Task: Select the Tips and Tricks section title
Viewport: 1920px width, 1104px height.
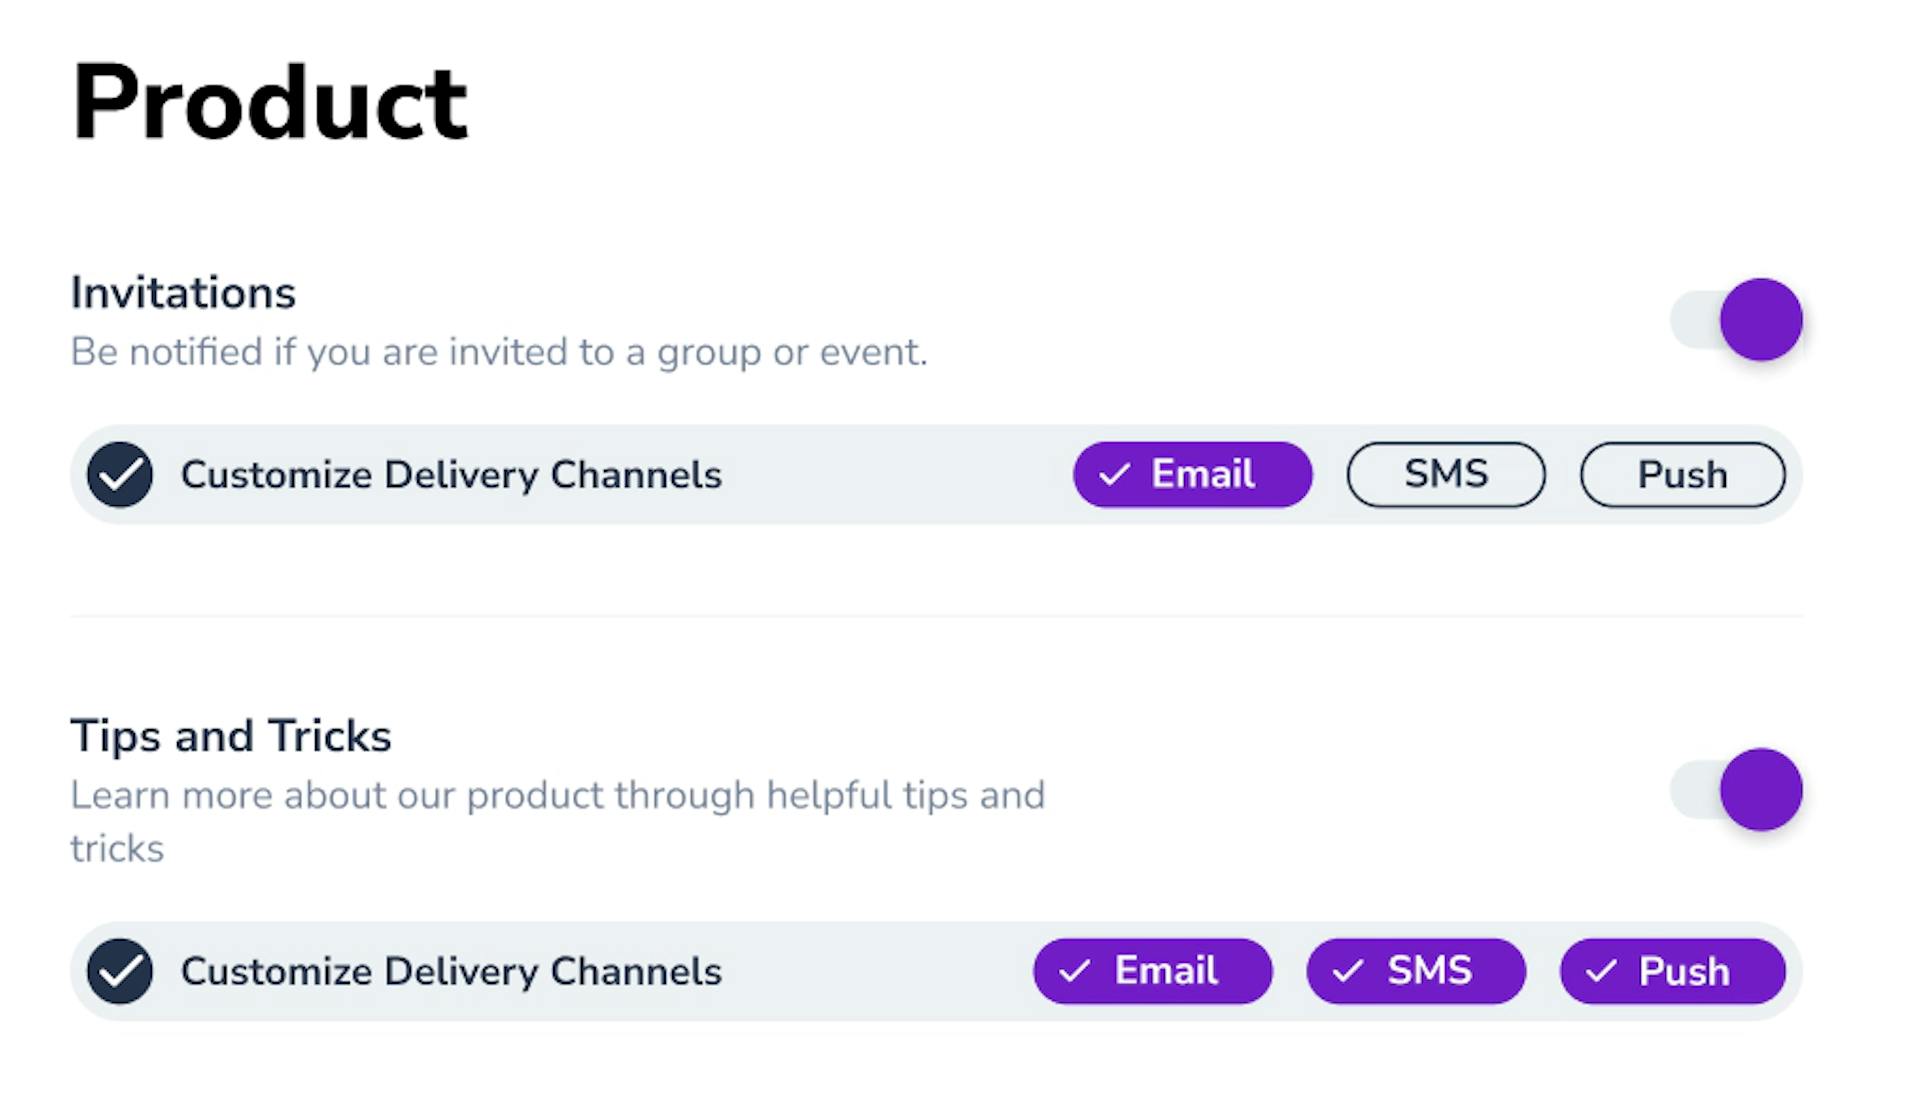Action: pyautogui.click(x=233, y=736)
